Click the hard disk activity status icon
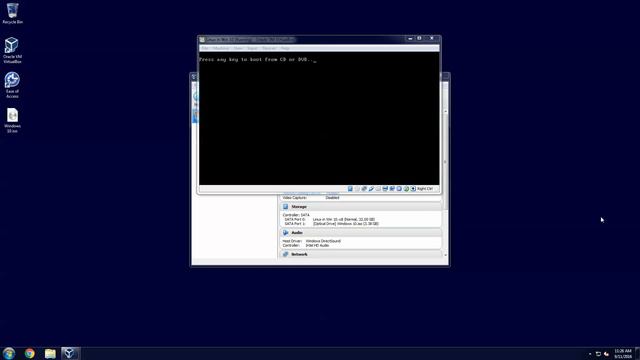This screenshot has height=360, width=640. pyautogui.click(x=350, y=189)
